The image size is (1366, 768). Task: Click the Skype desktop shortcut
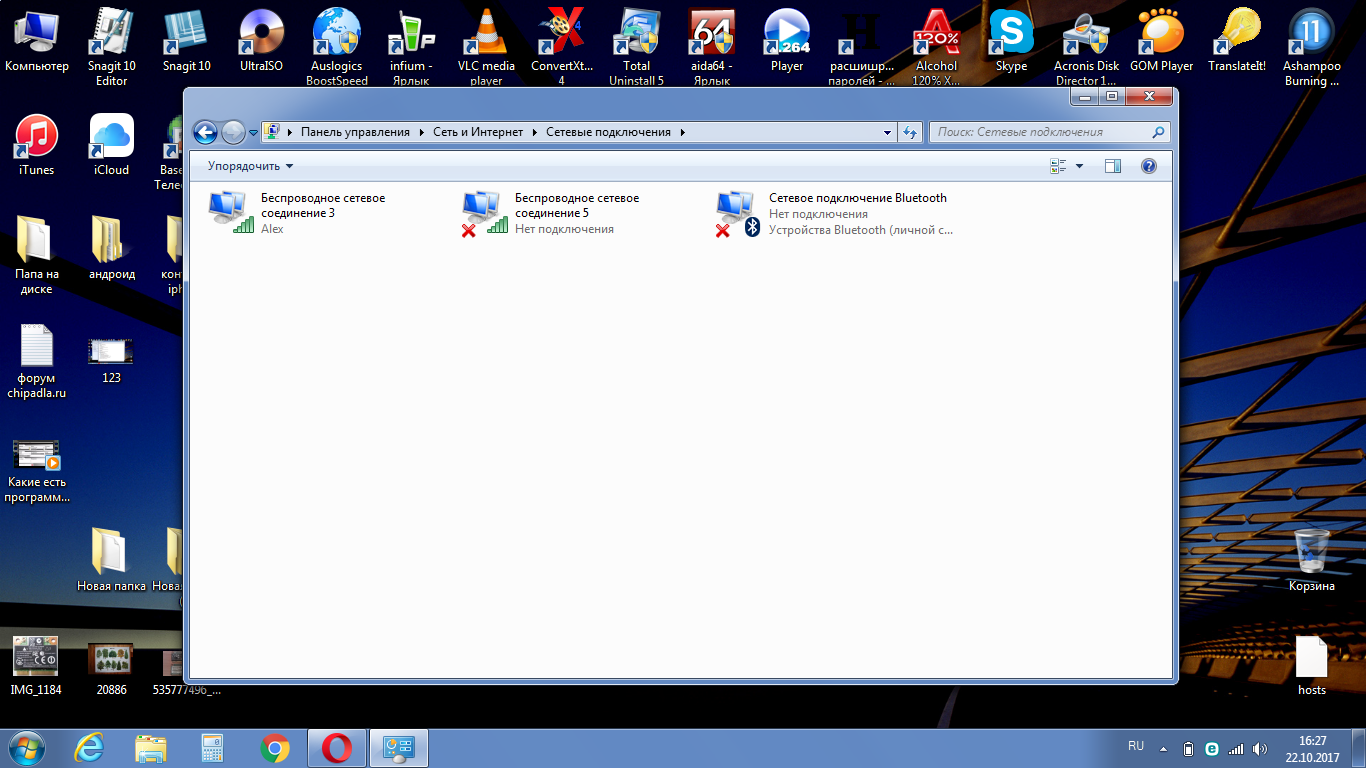(1012, 40)
